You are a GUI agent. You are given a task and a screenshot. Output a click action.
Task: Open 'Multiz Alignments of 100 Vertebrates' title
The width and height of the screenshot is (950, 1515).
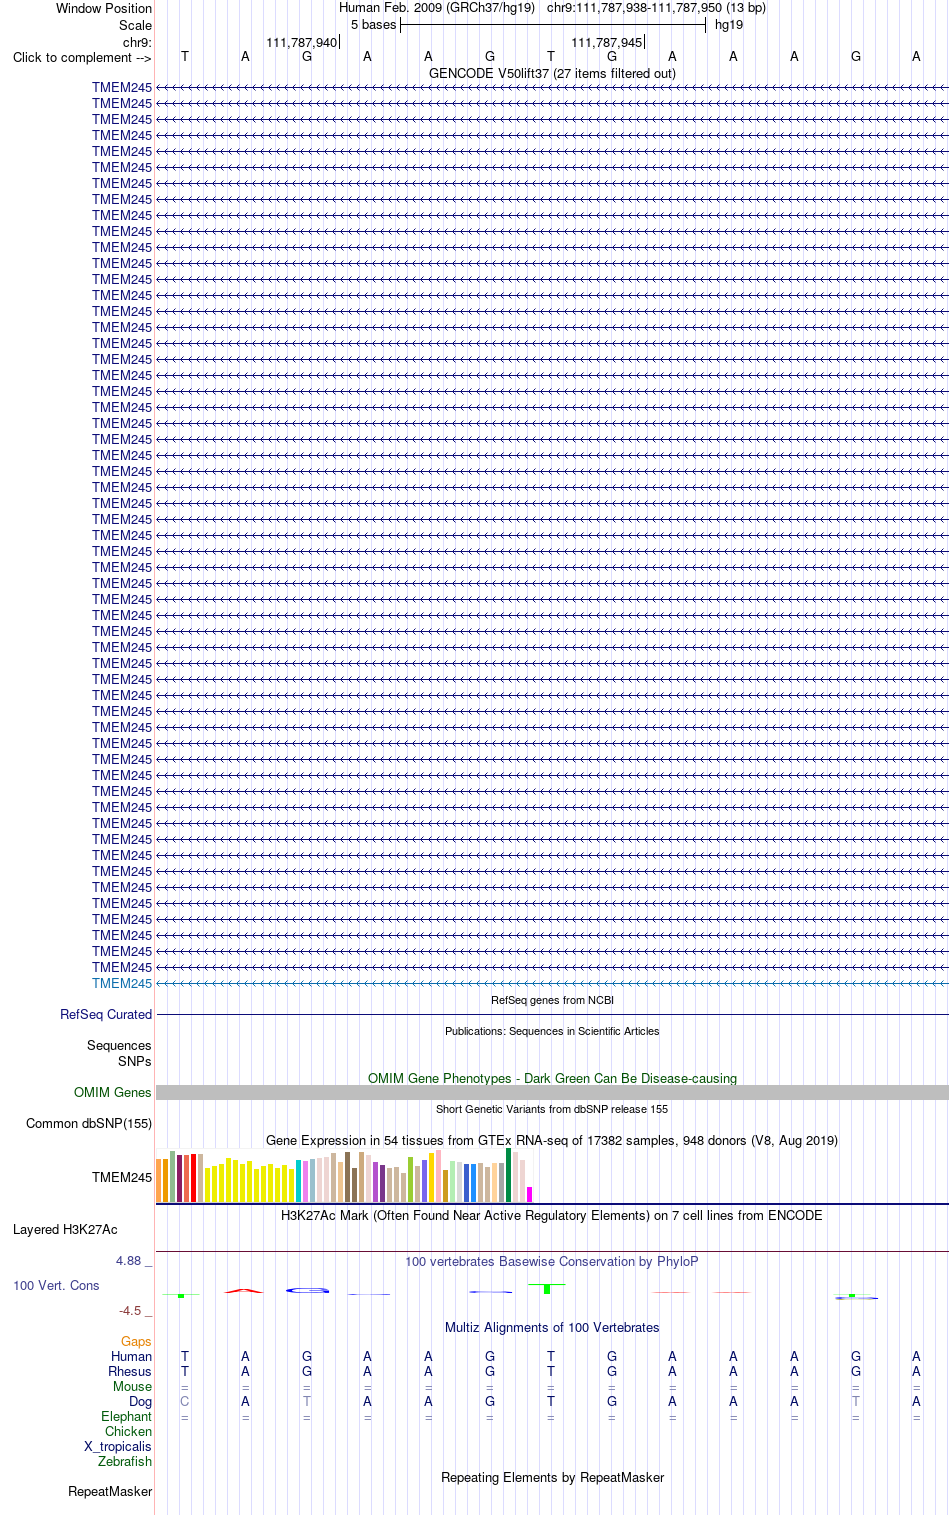coord(552,1327)
